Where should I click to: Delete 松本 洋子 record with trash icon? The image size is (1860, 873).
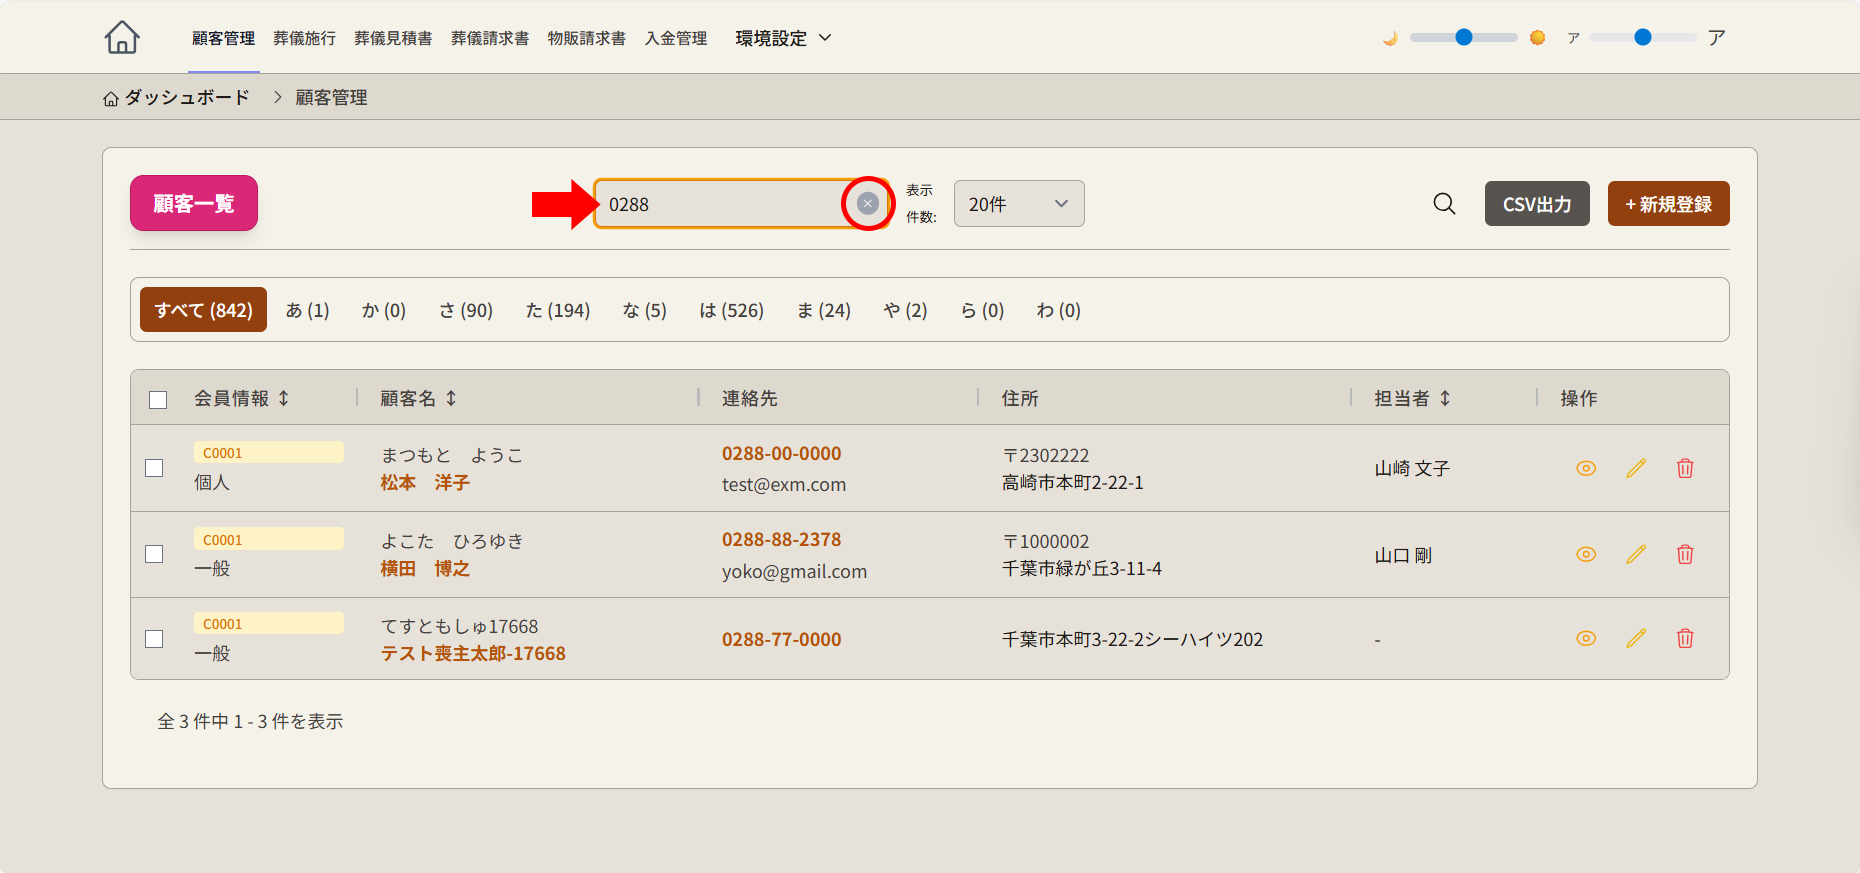[x=1685, y=468]
